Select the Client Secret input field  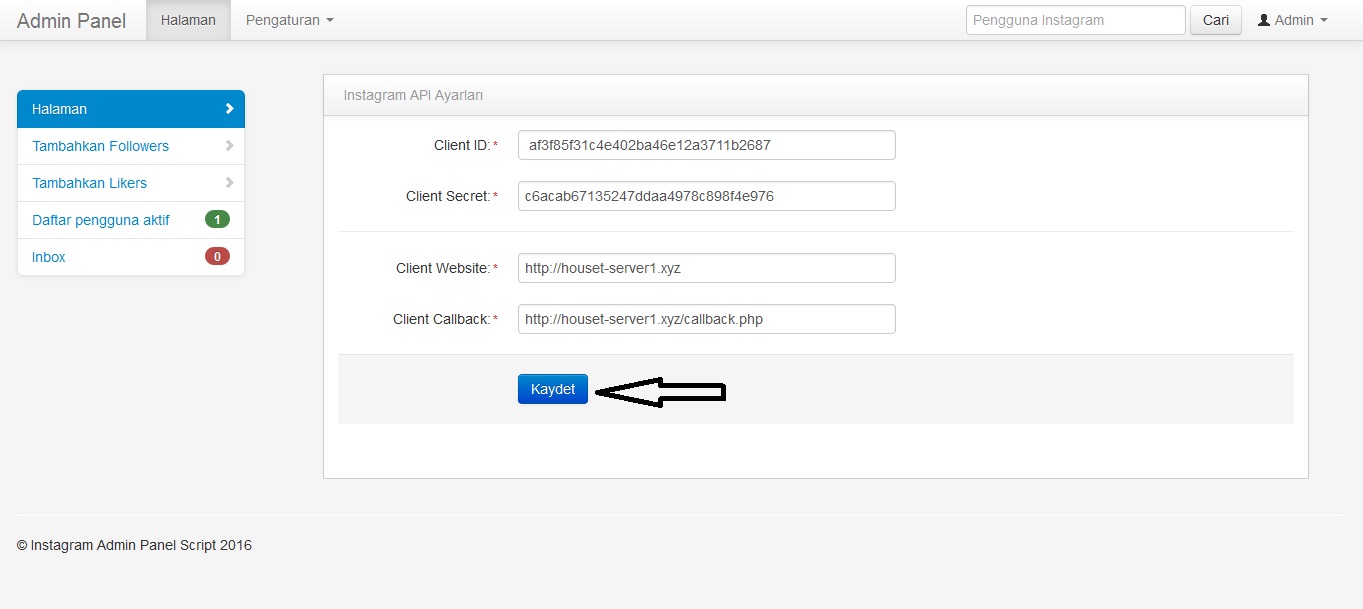pyautogui.click(x=706, y=195)
